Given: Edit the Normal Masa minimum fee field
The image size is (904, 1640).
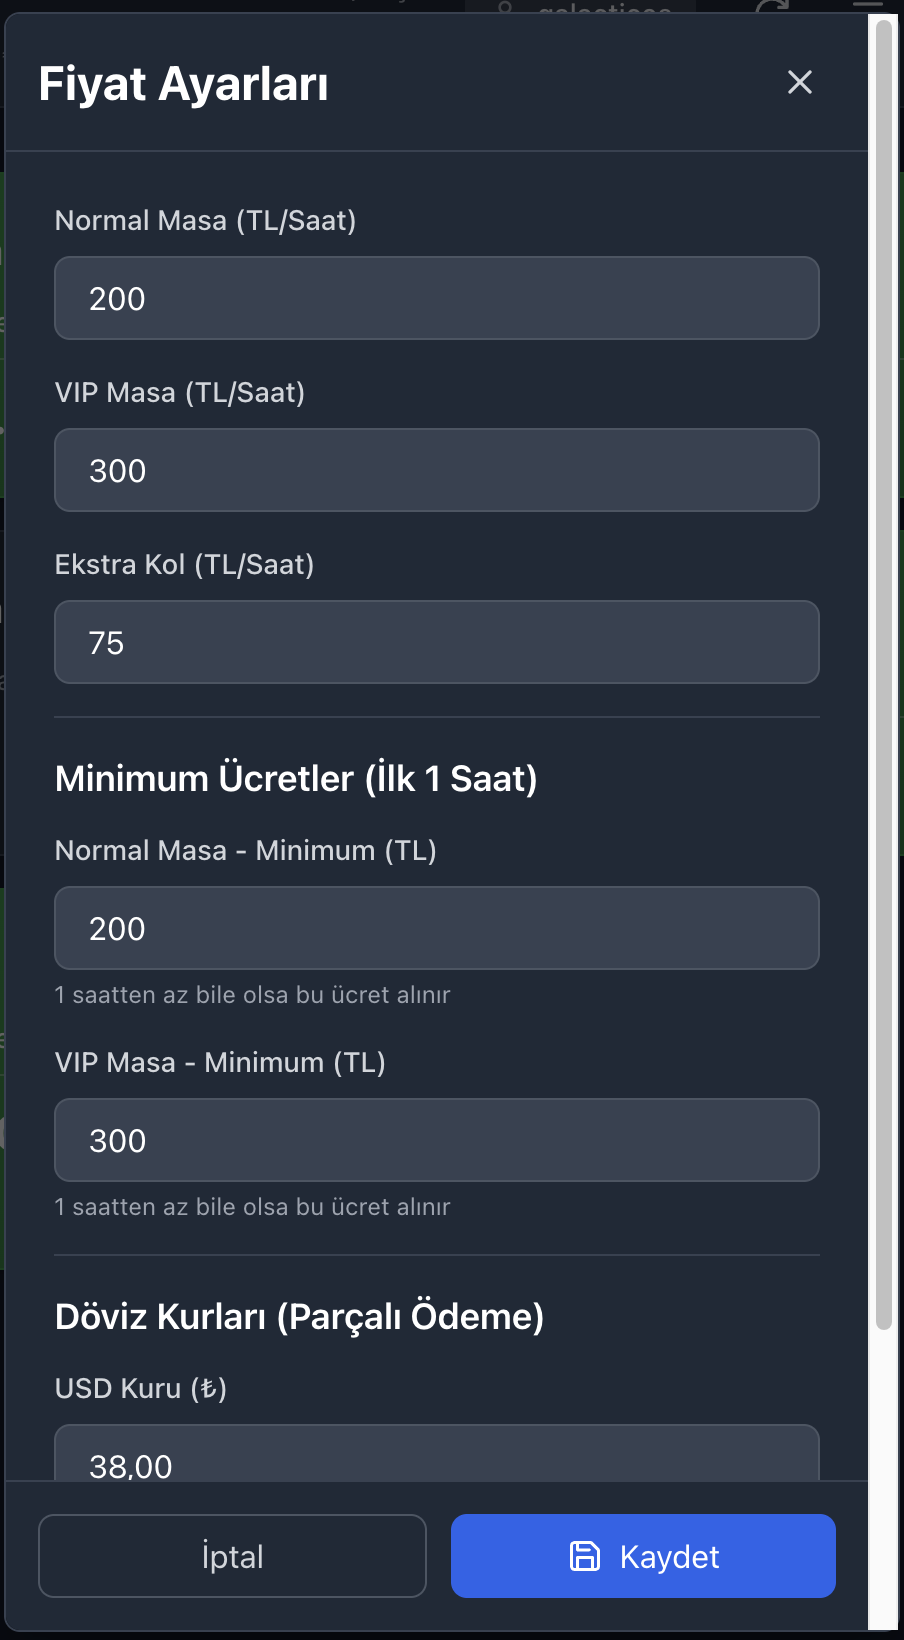Looking at the screenshot, I should [x=437, y=928].
